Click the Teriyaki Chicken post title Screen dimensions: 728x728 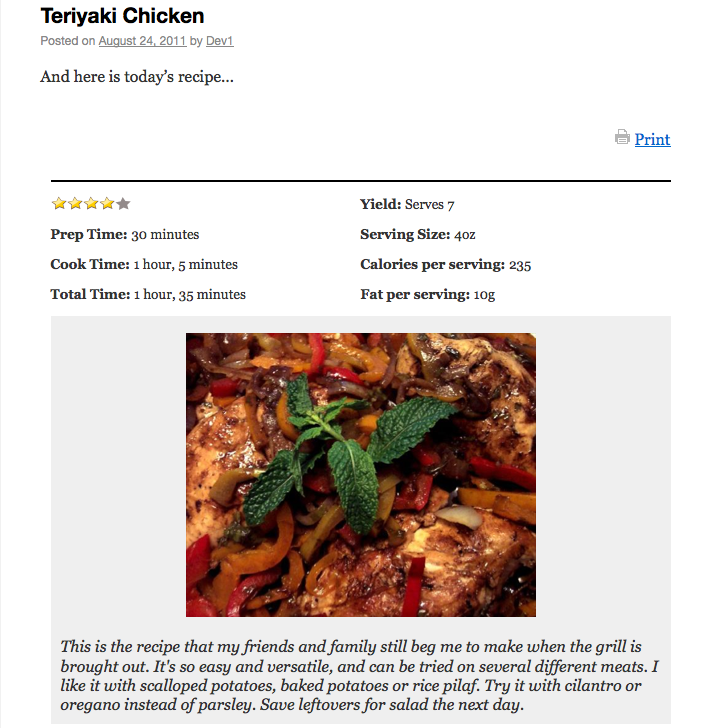[123, 16]
